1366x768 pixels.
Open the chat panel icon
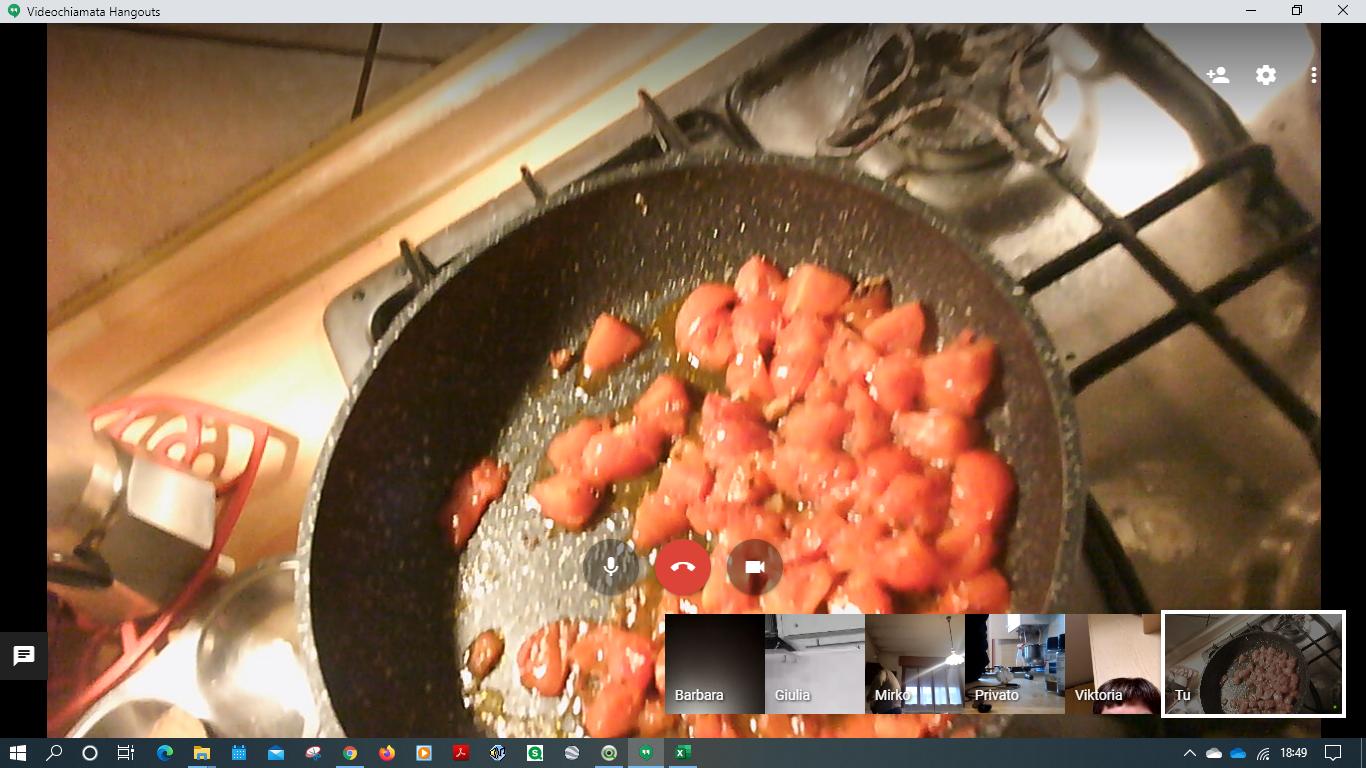click(24, 656)
